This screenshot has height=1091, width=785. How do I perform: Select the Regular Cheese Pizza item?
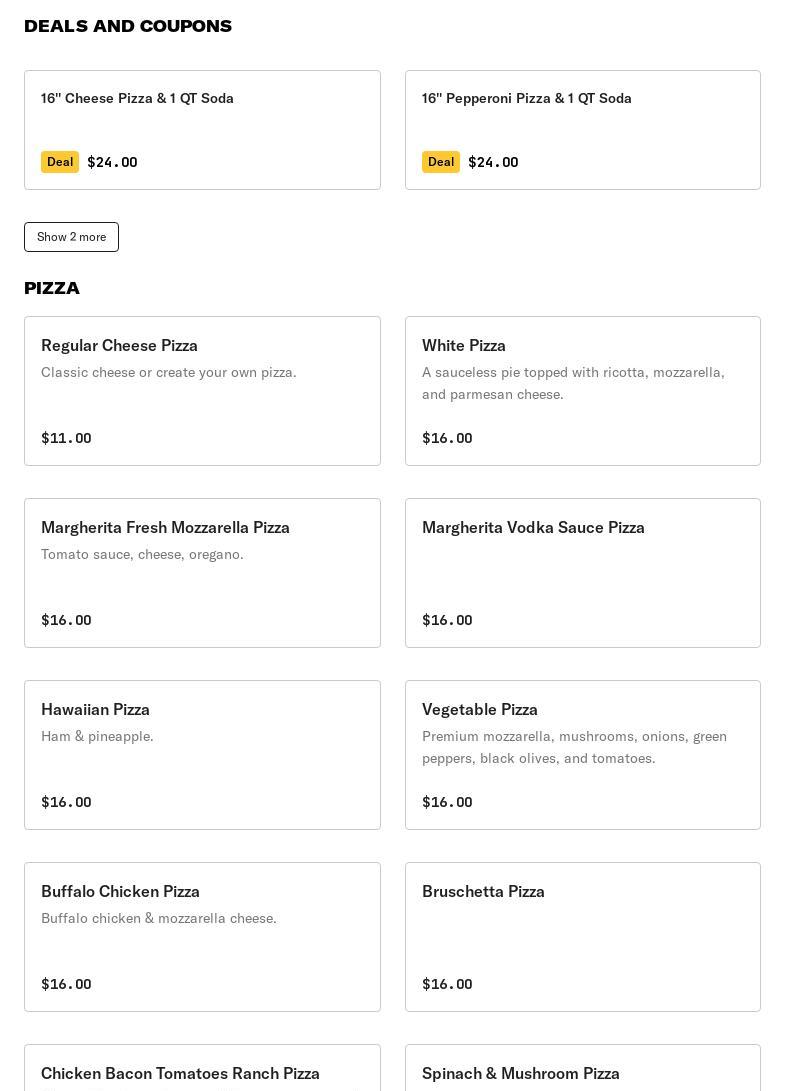(x=202, y=390)
